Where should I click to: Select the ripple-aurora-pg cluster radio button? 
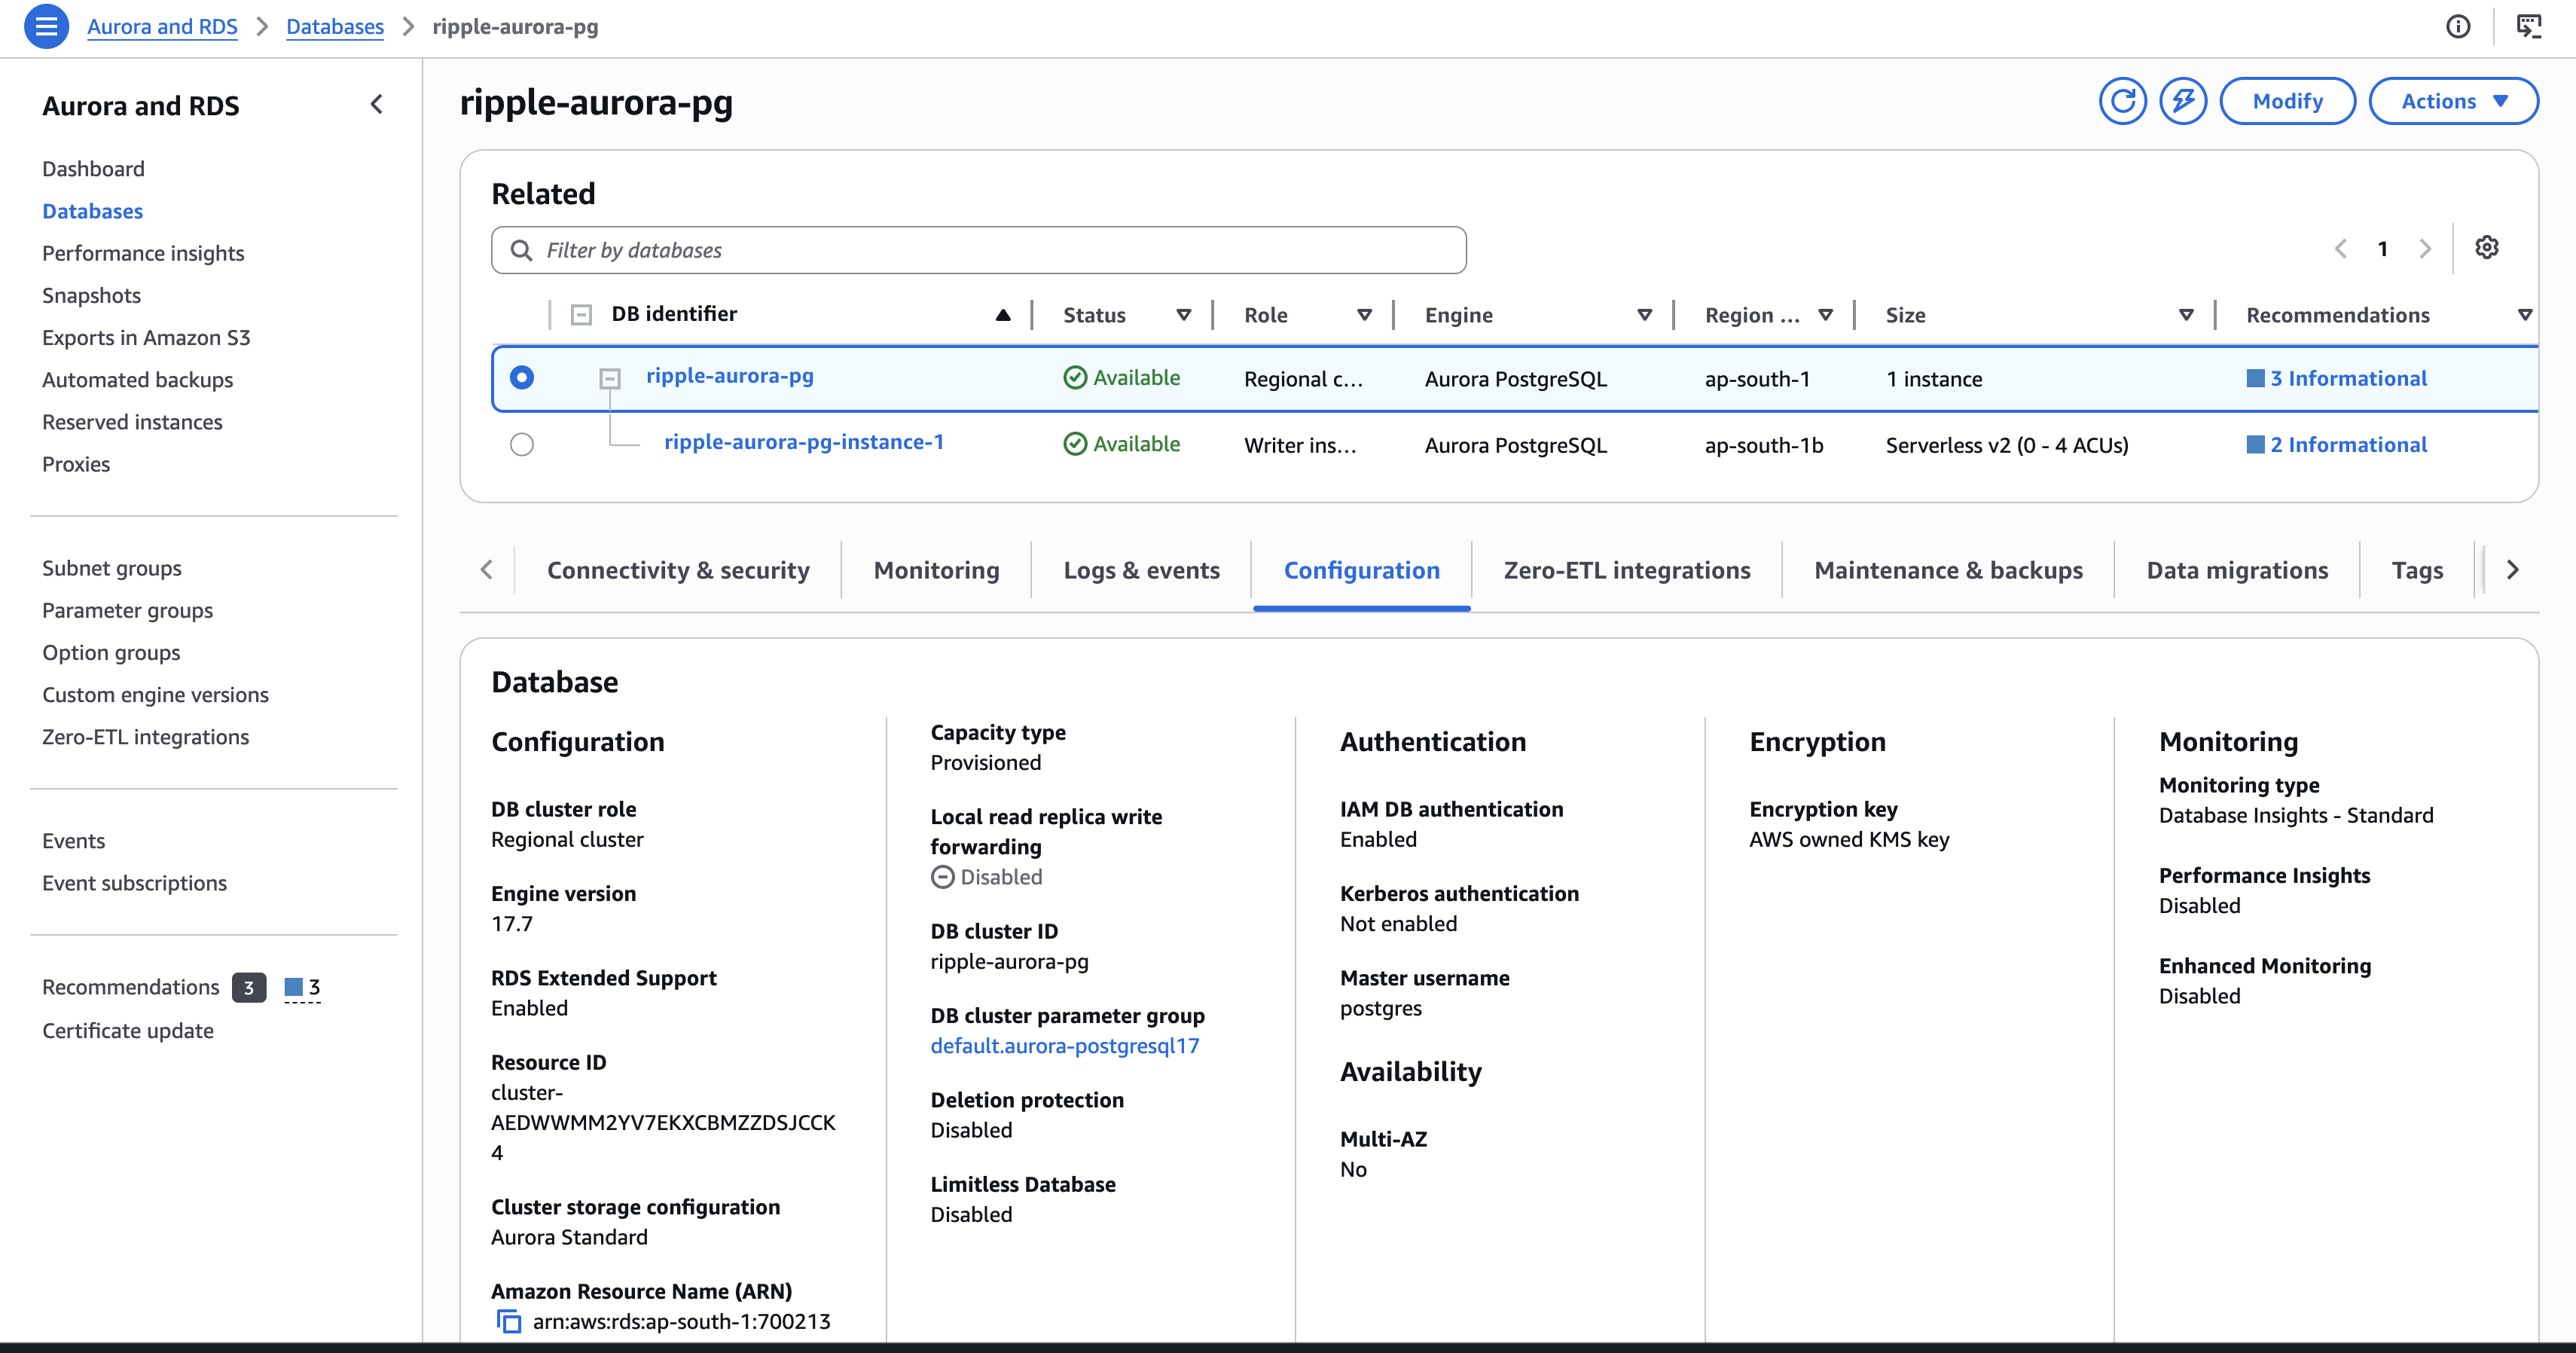pyautogui.click(x=522, y=377)
